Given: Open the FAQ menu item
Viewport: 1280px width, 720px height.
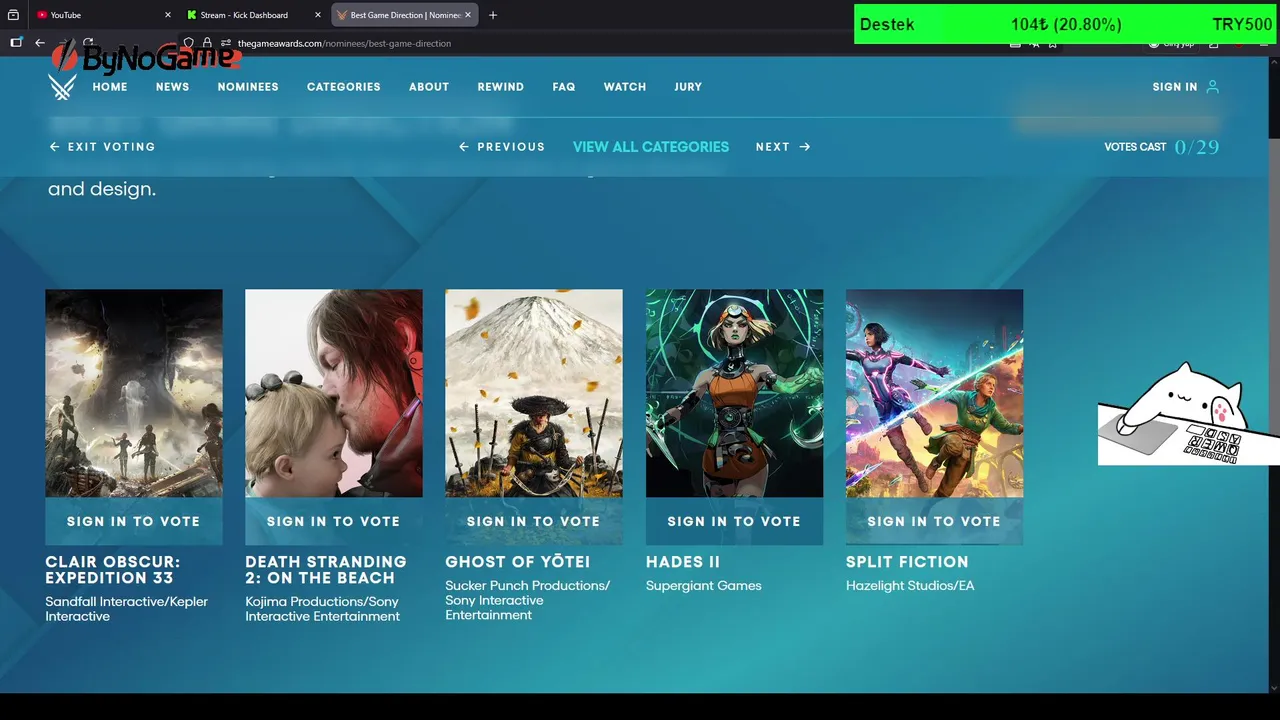Looking at the screenshot, I should click(564, 87).
